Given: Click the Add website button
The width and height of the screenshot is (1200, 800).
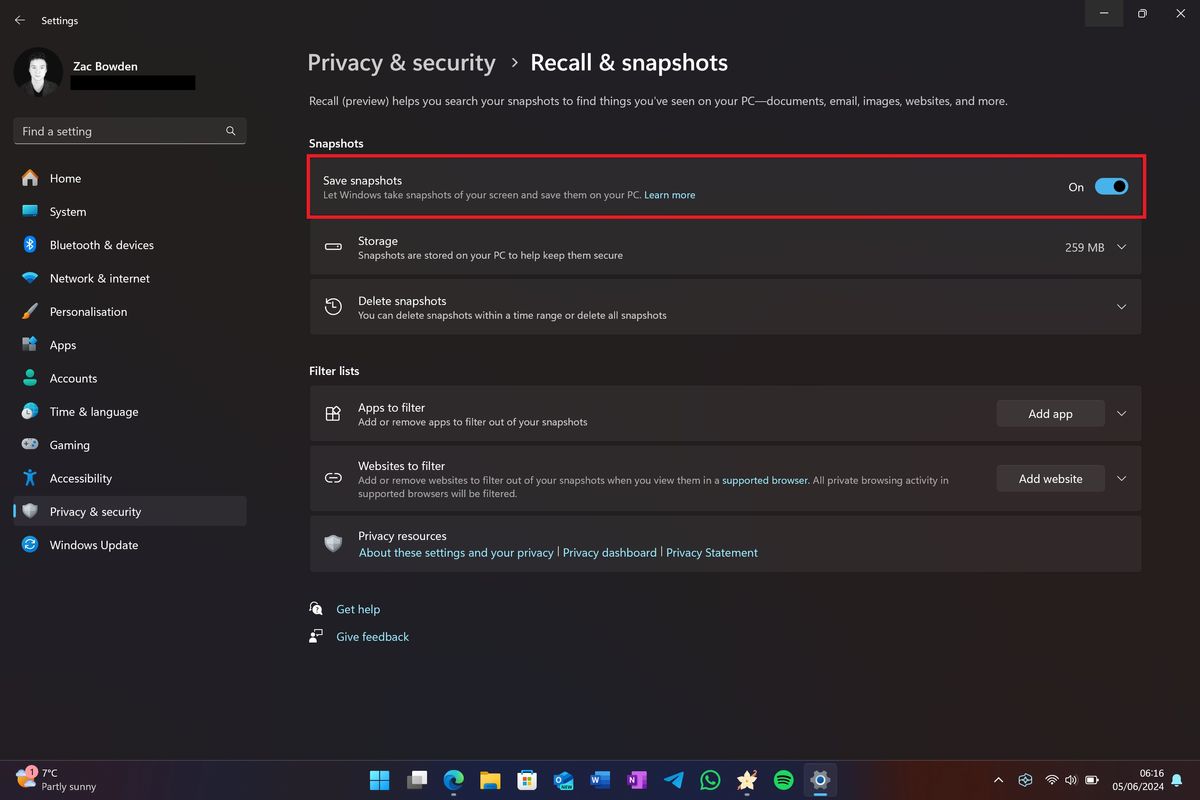Looking at the screenshot, I should [1050, 479].
